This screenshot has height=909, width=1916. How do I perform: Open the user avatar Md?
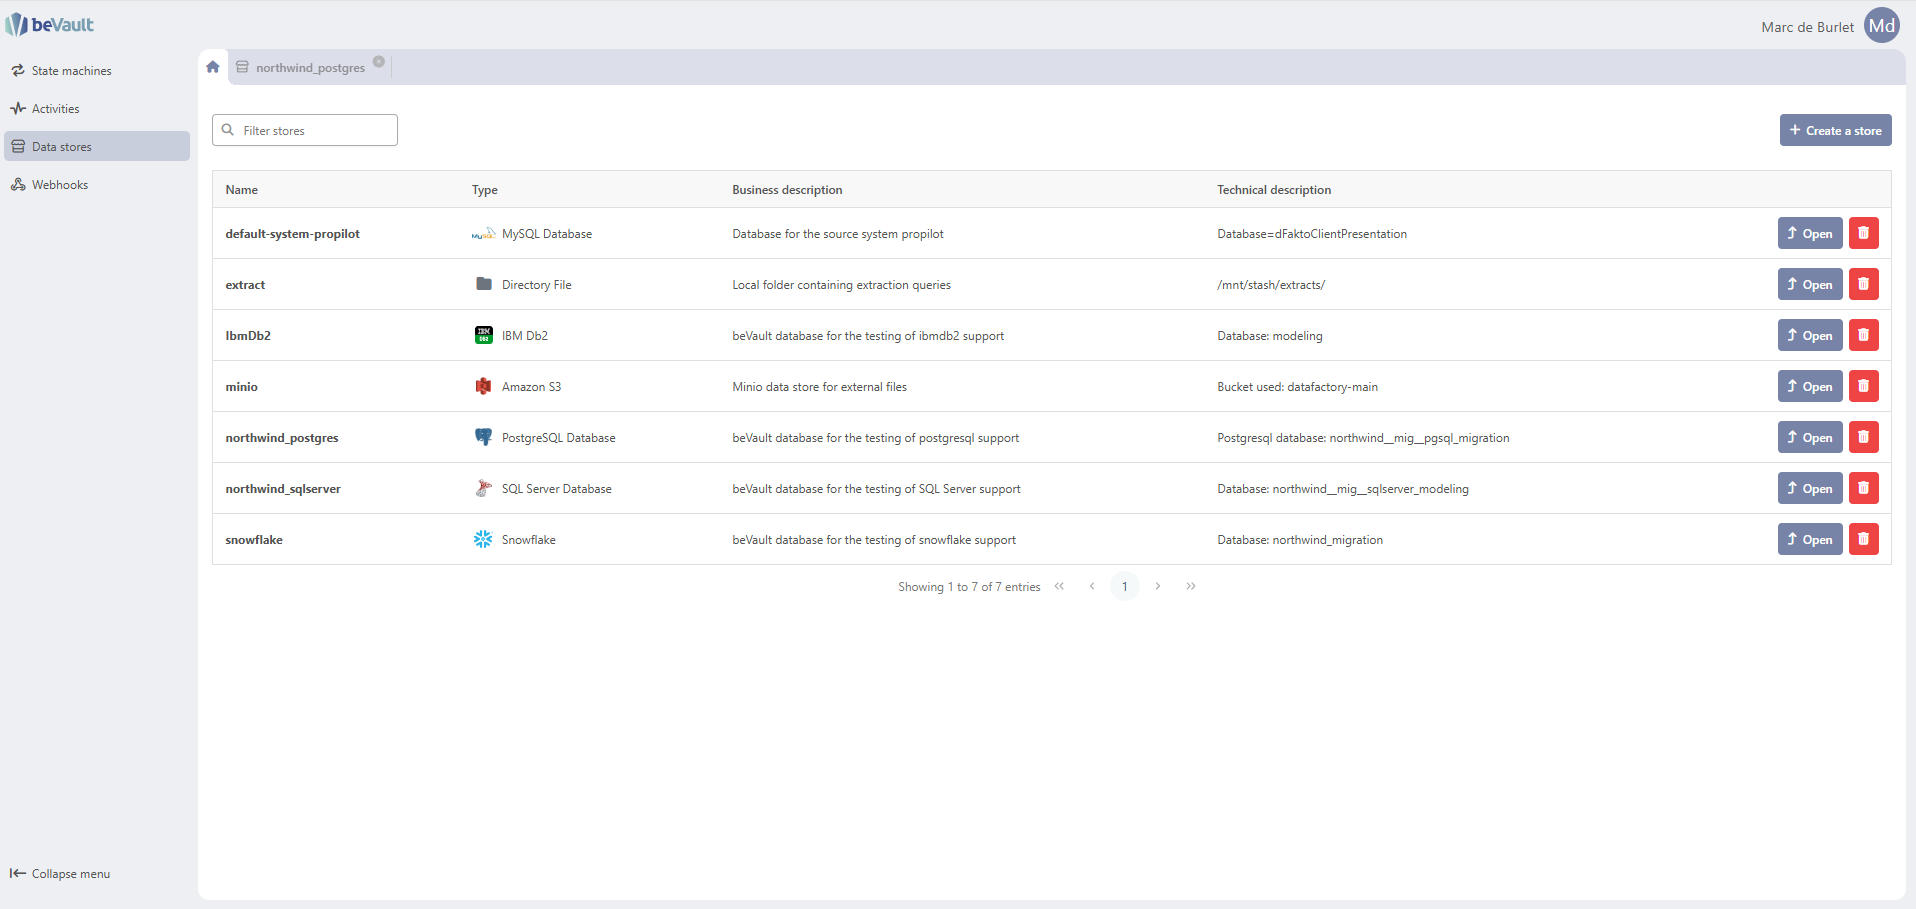tap(1882, 26)
